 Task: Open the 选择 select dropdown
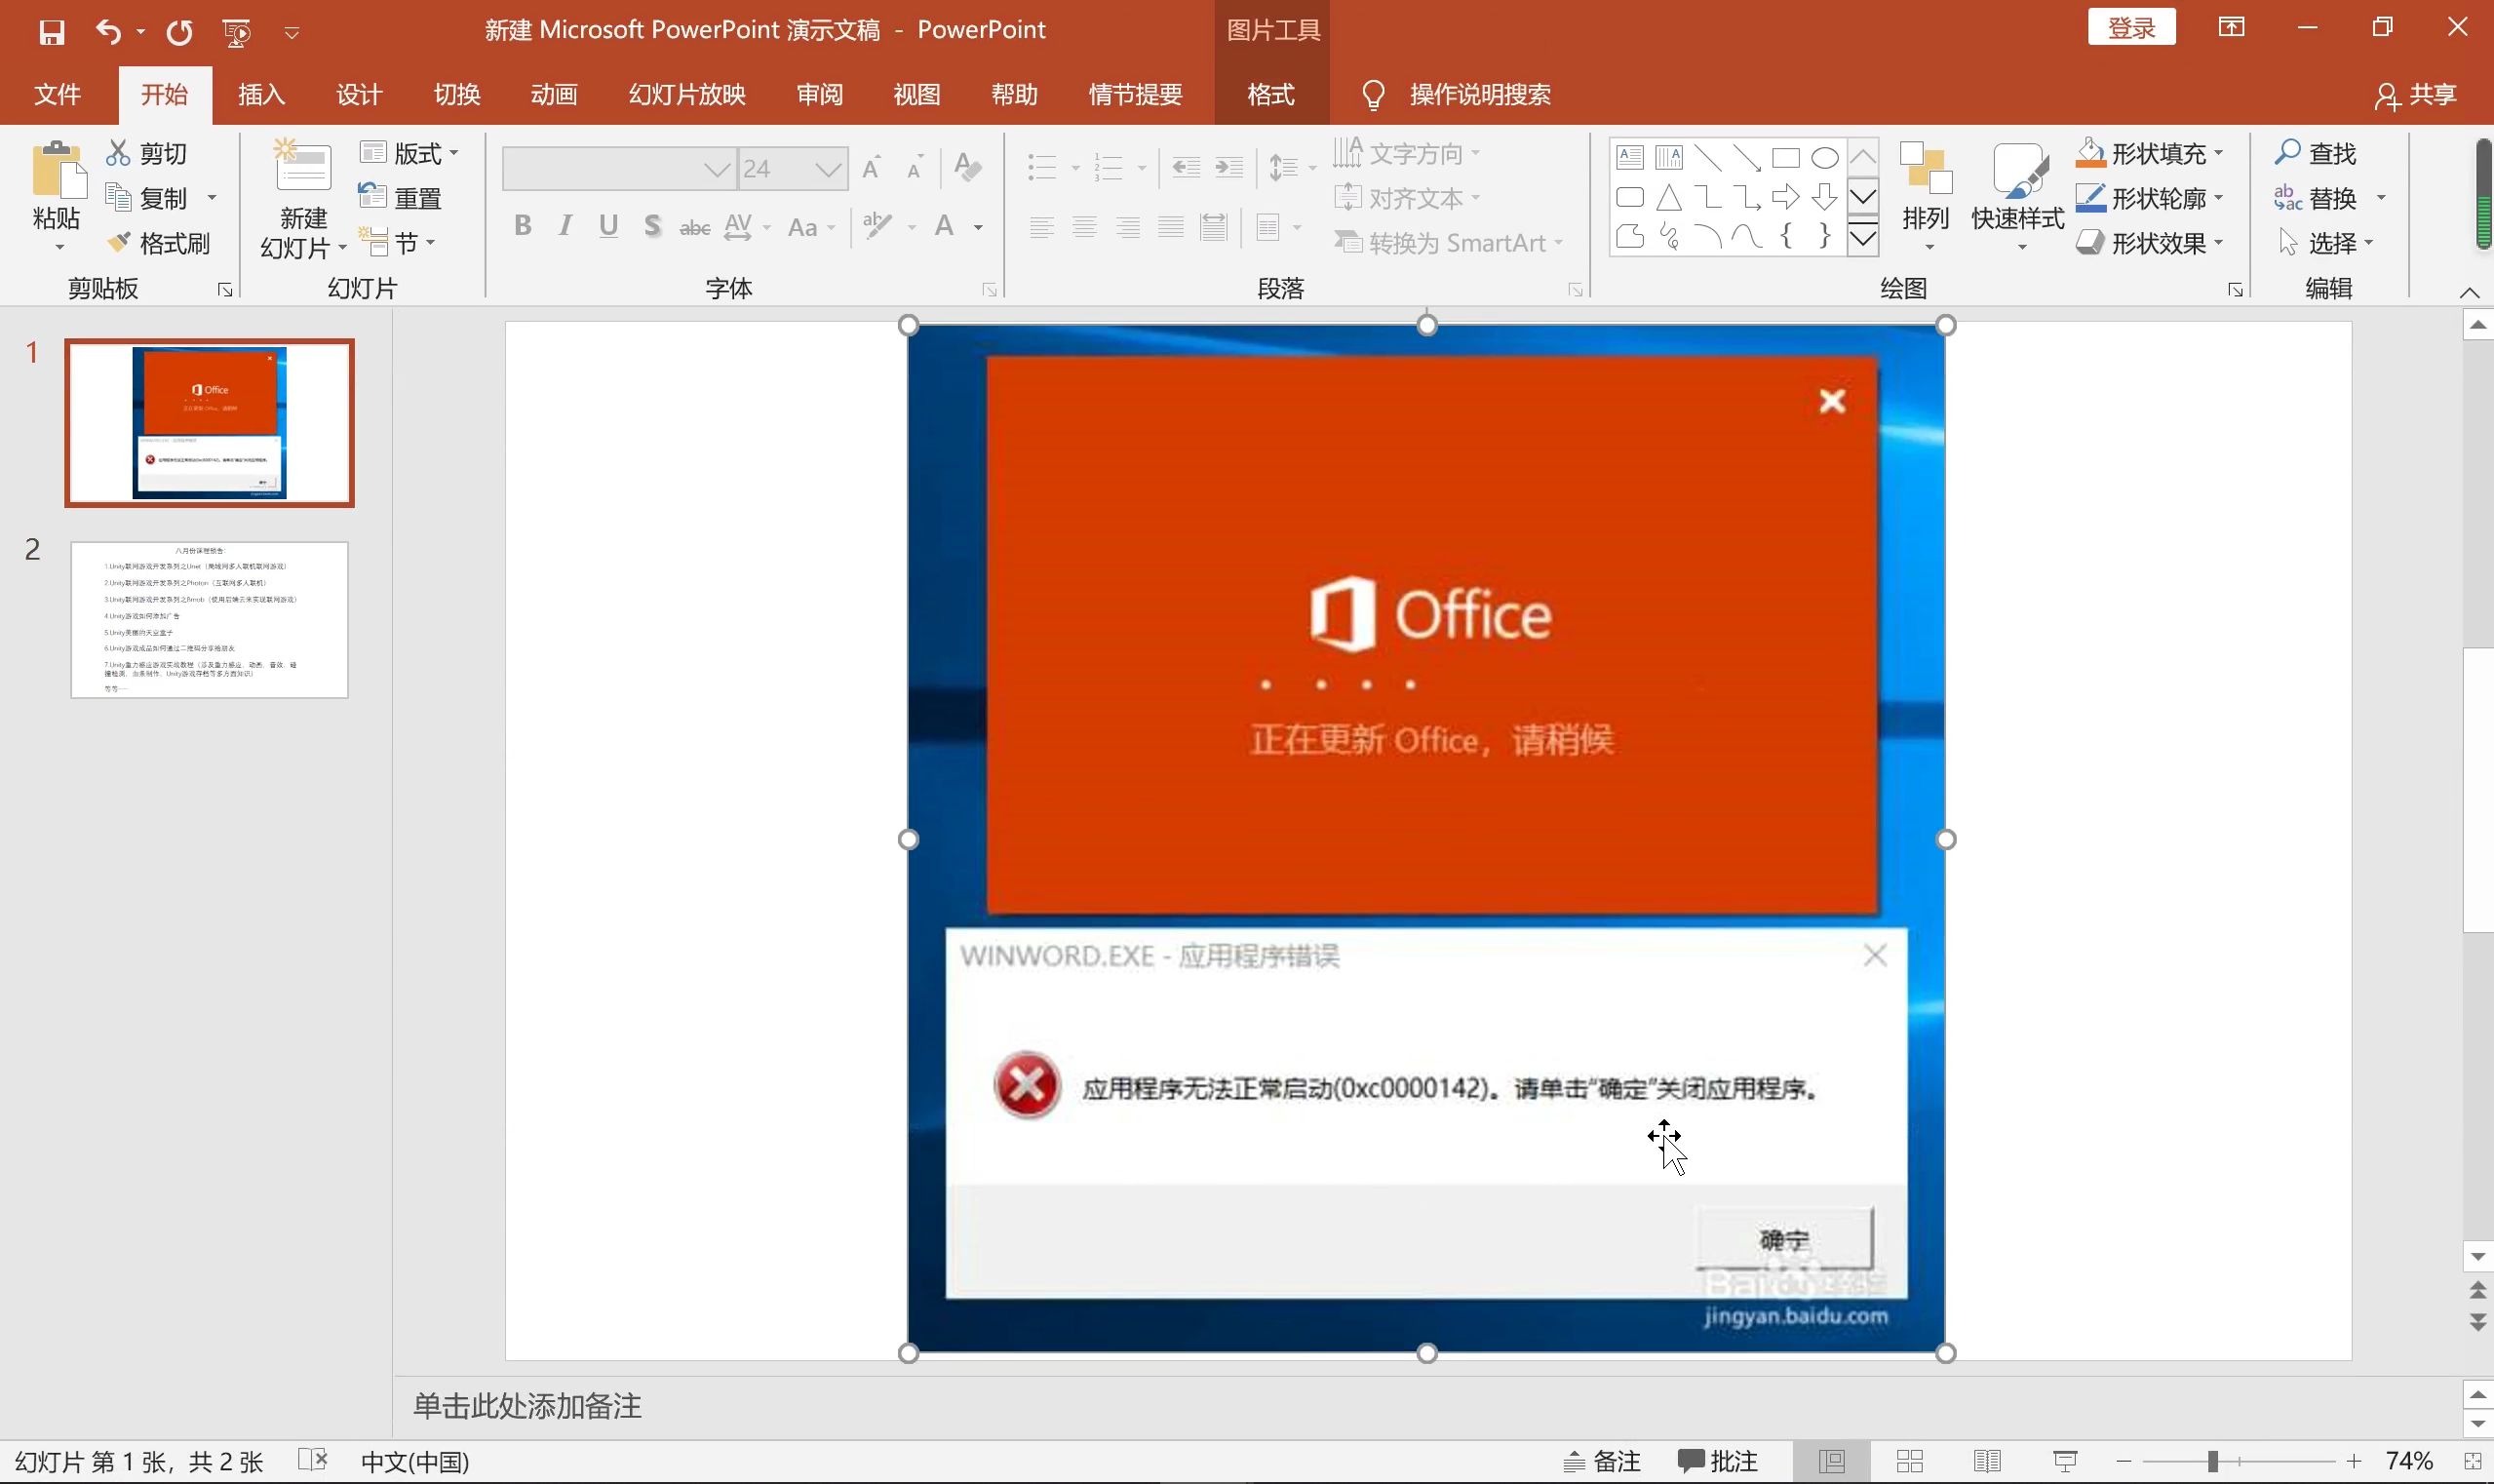tap(2325, 243)
